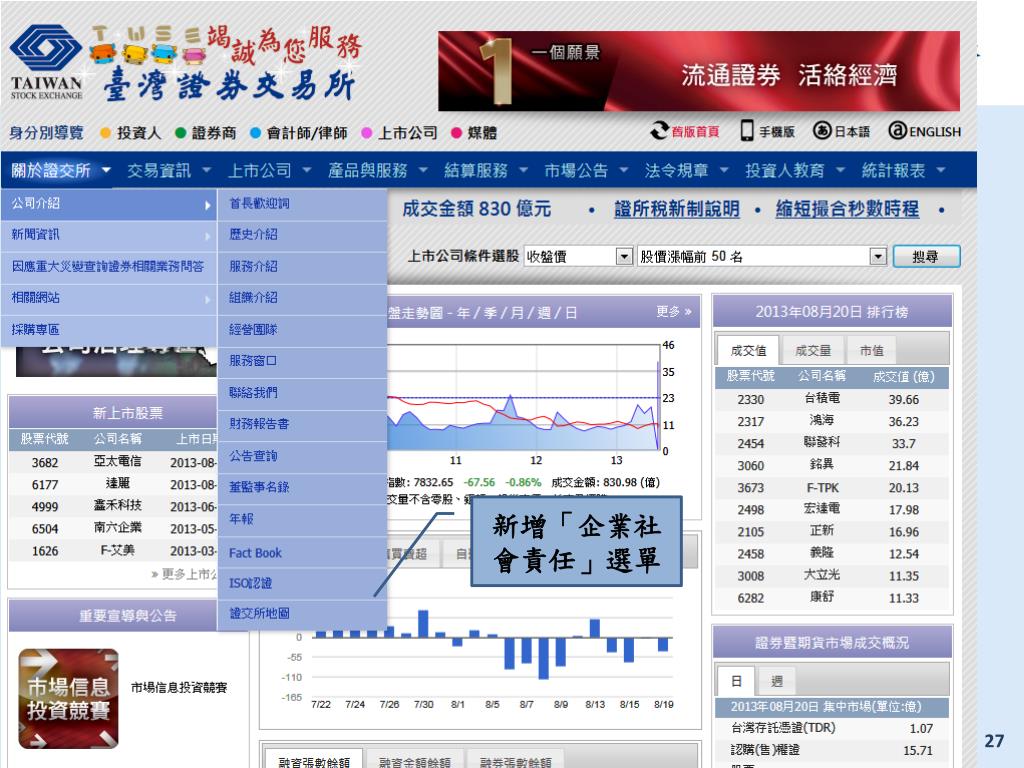Switch to 融券張數餘額 tab
Screen dimensions: 1024x768
pos(515,761)
